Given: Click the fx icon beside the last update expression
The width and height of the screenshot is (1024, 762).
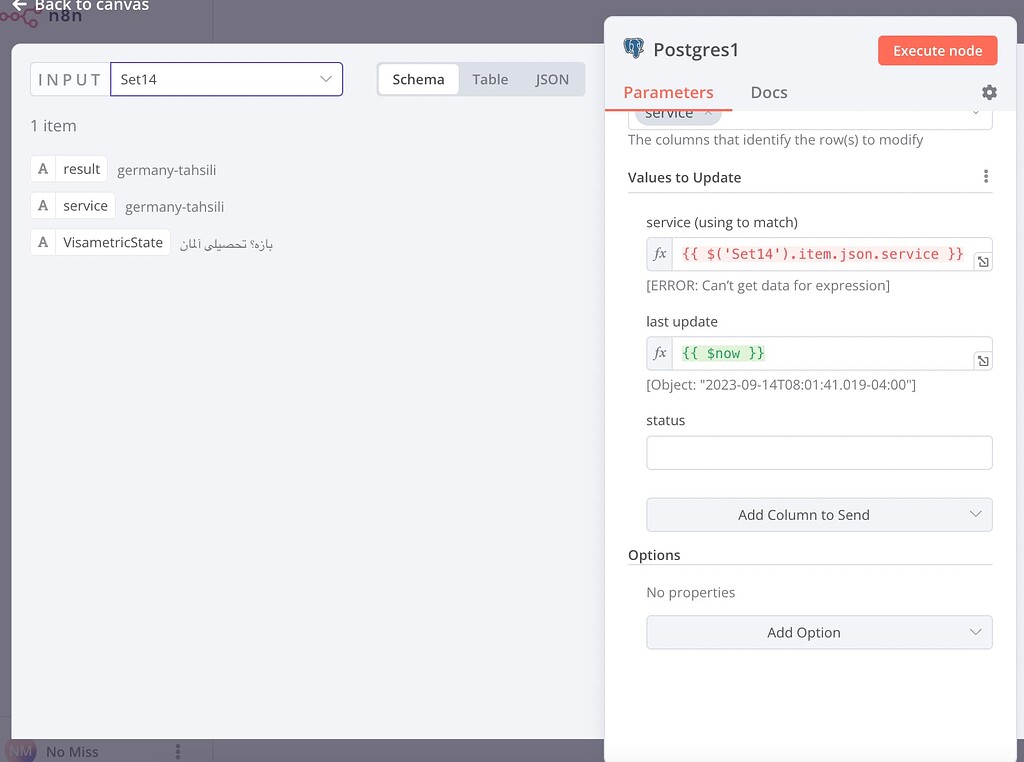Looking at the screenshot, I should click(x=659, y=352).
